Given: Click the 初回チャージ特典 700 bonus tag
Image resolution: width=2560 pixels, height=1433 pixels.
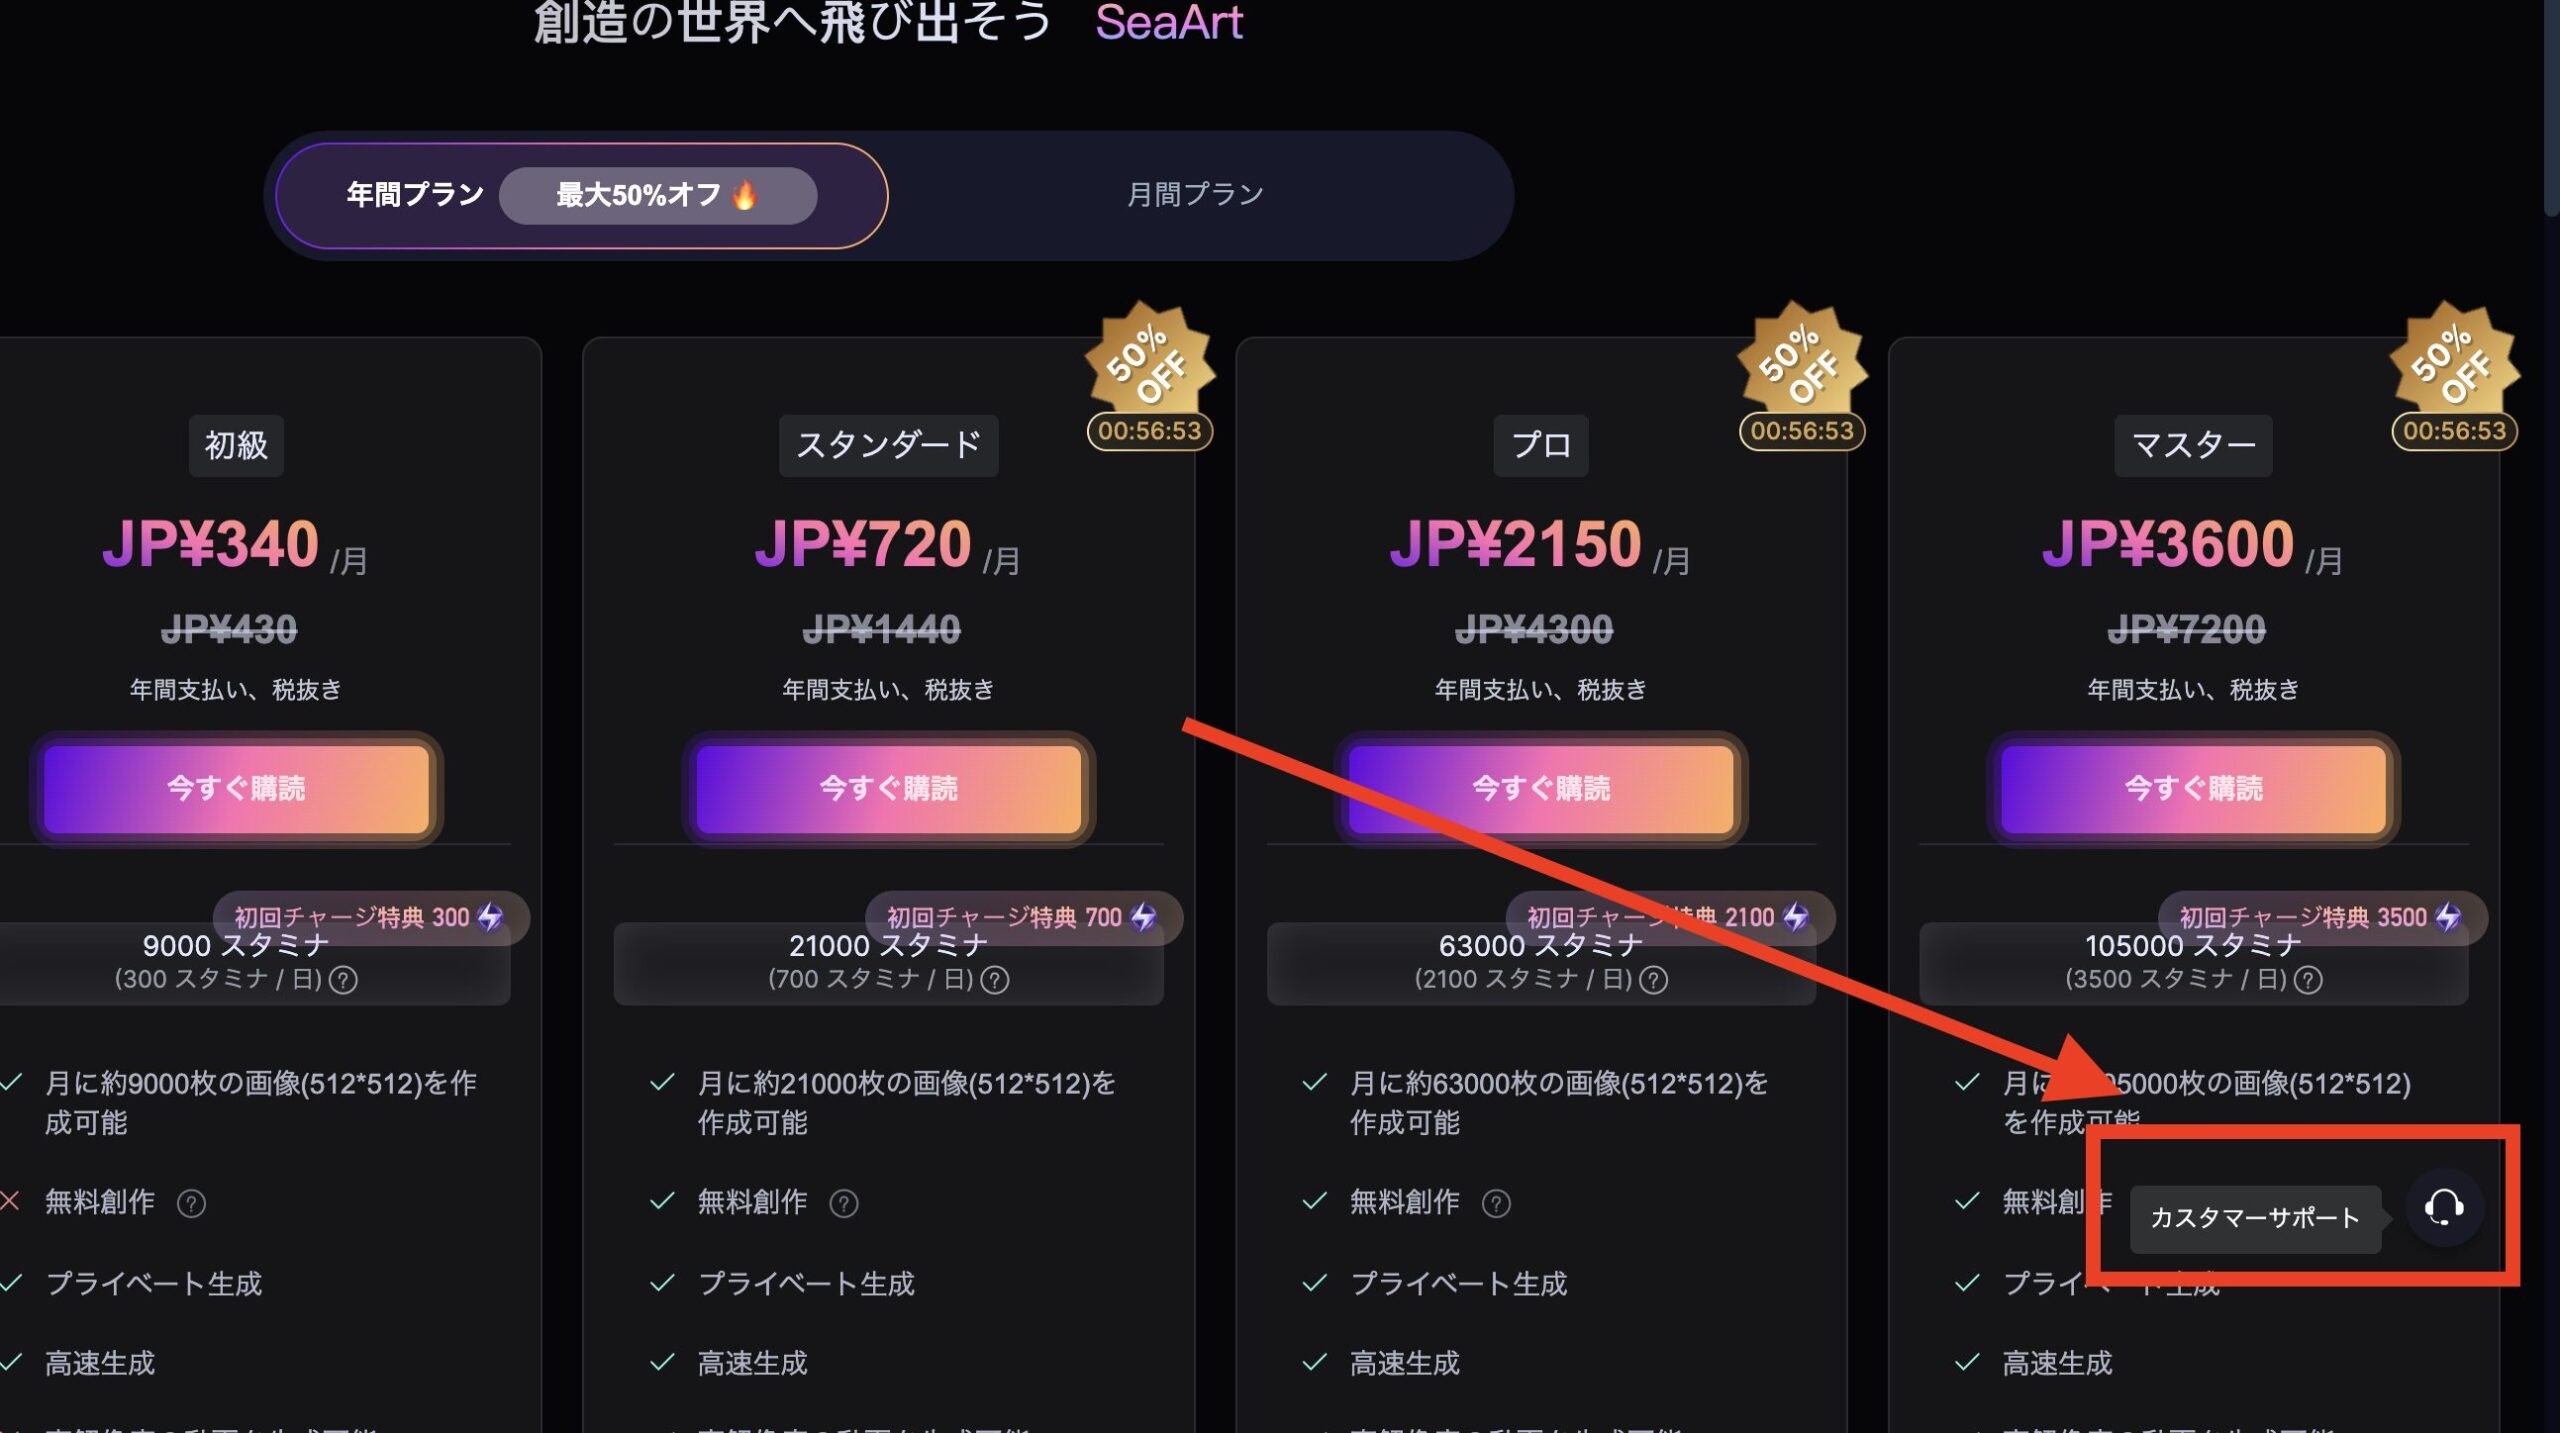Looking at the screenshot, I should click(x=1023, y=917).
